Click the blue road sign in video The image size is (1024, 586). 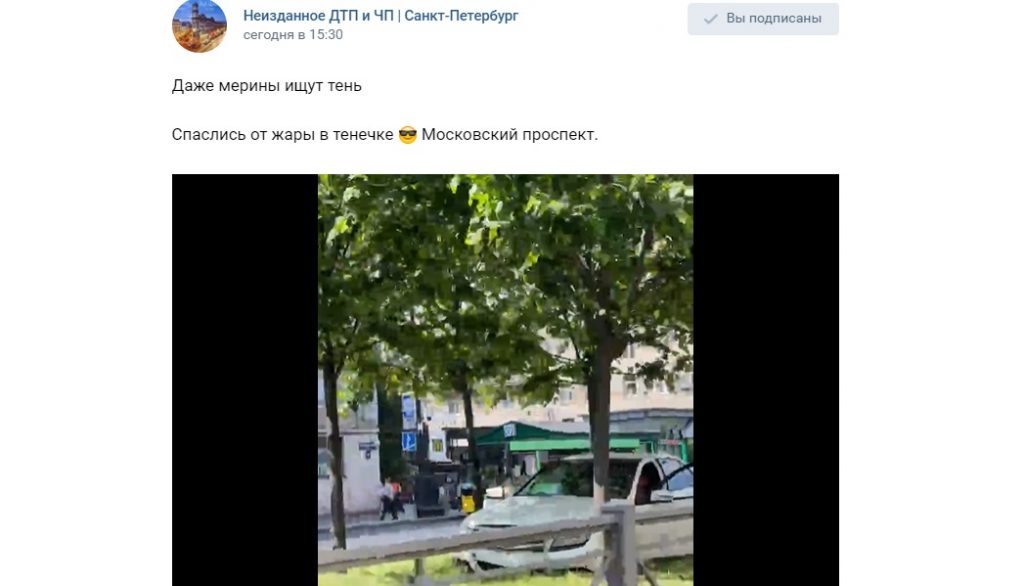pyautogui.click(x=409, y=442)
